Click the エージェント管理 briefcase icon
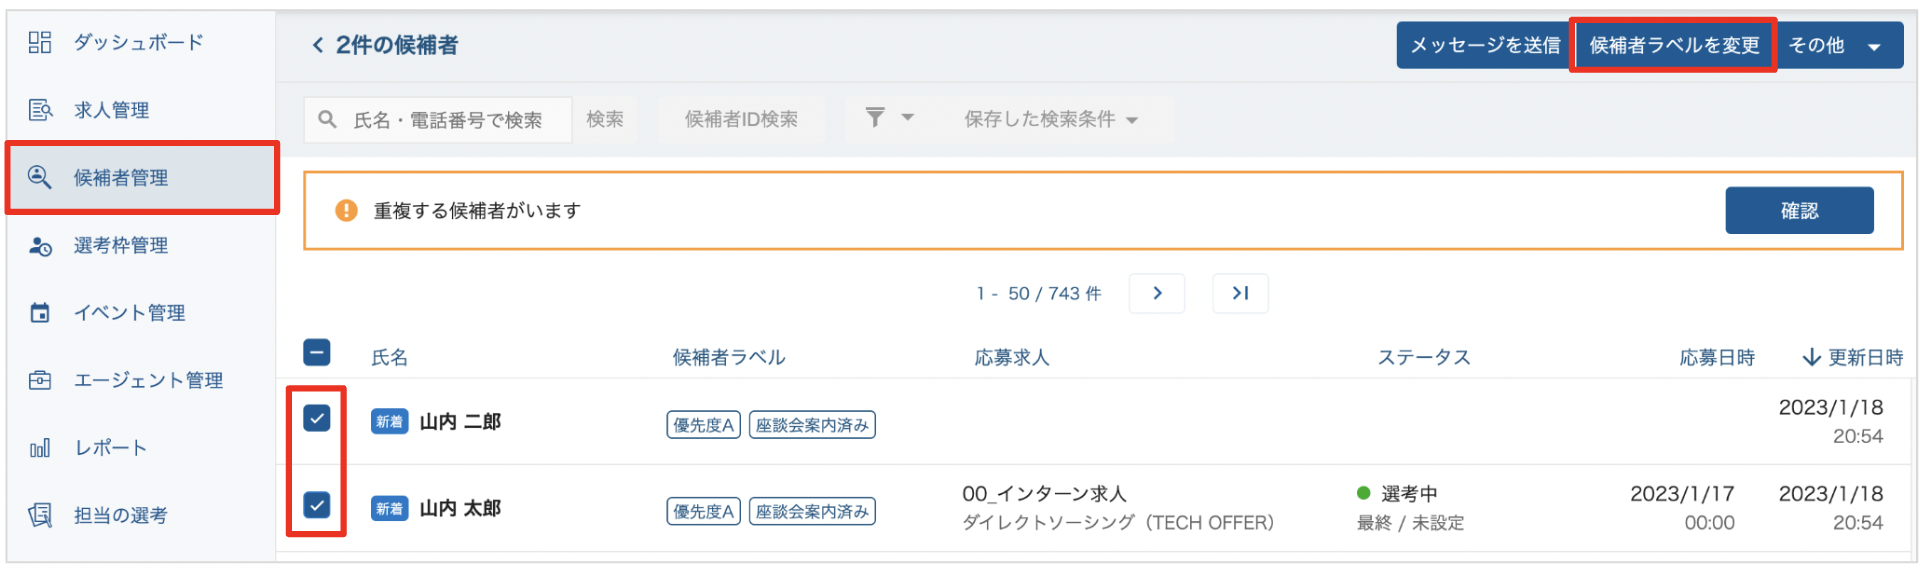 point(40,380)
